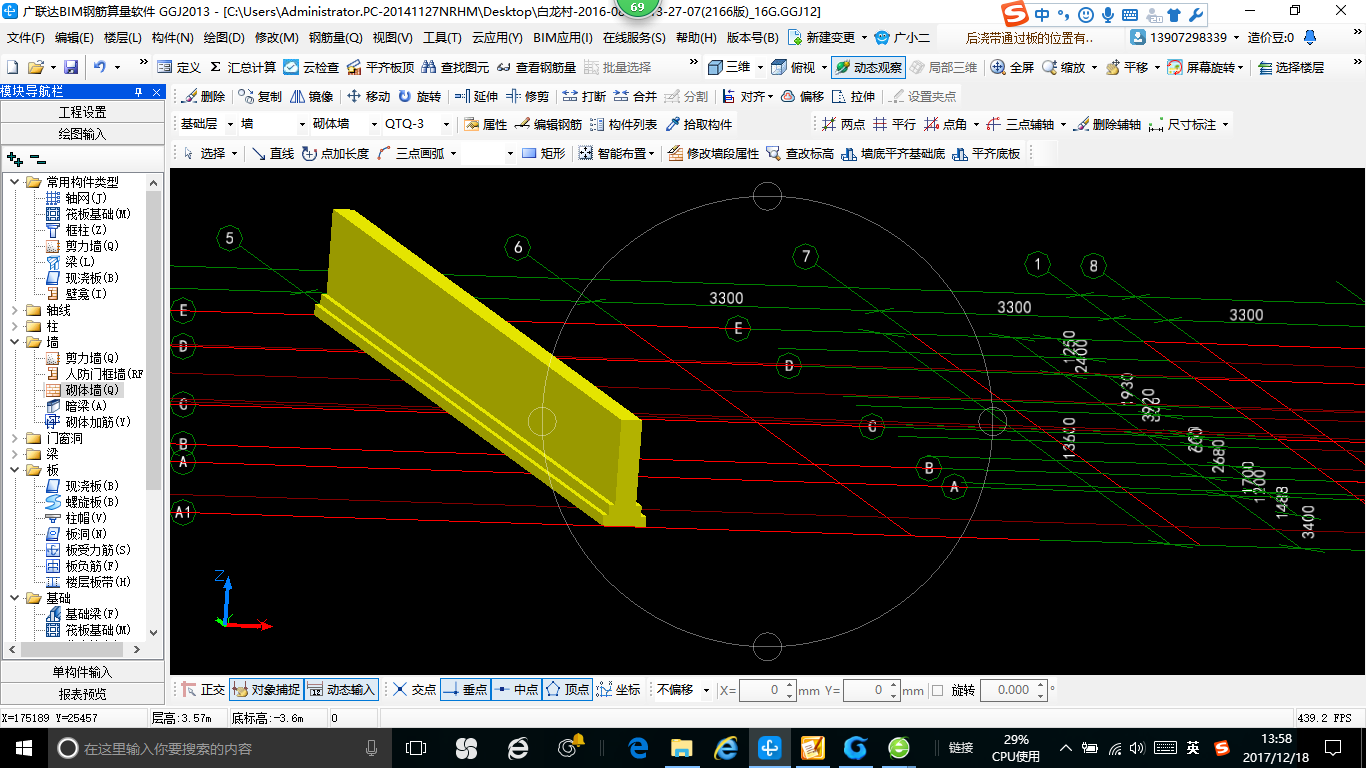Image resolution: width=1366 pixels, height=768 pixels.
Task: Toggle 交点 intersection snap
Action: pos(414,690)
